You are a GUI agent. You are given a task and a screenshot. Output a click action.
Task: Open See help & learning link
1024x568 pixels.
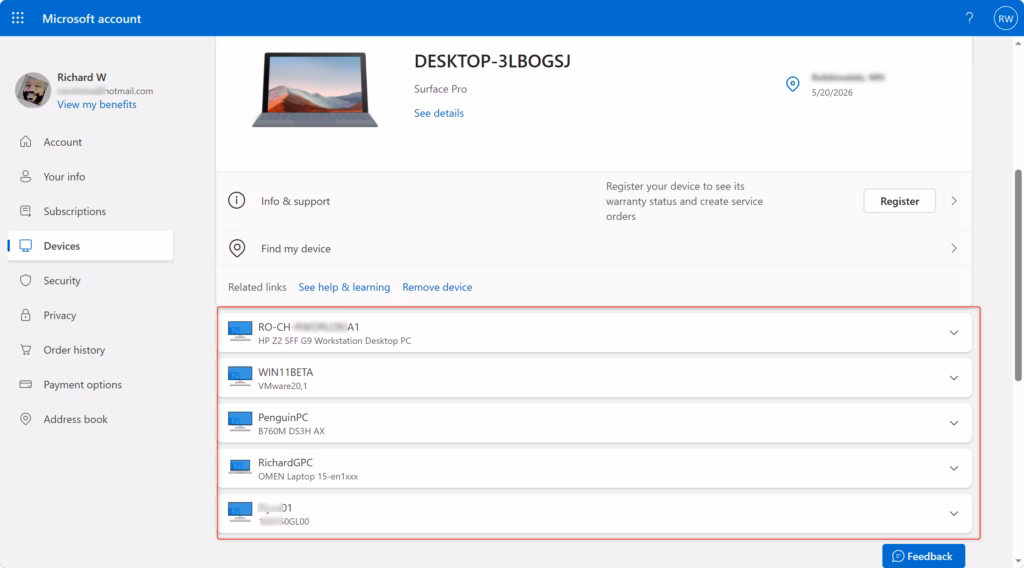point(344,287)
